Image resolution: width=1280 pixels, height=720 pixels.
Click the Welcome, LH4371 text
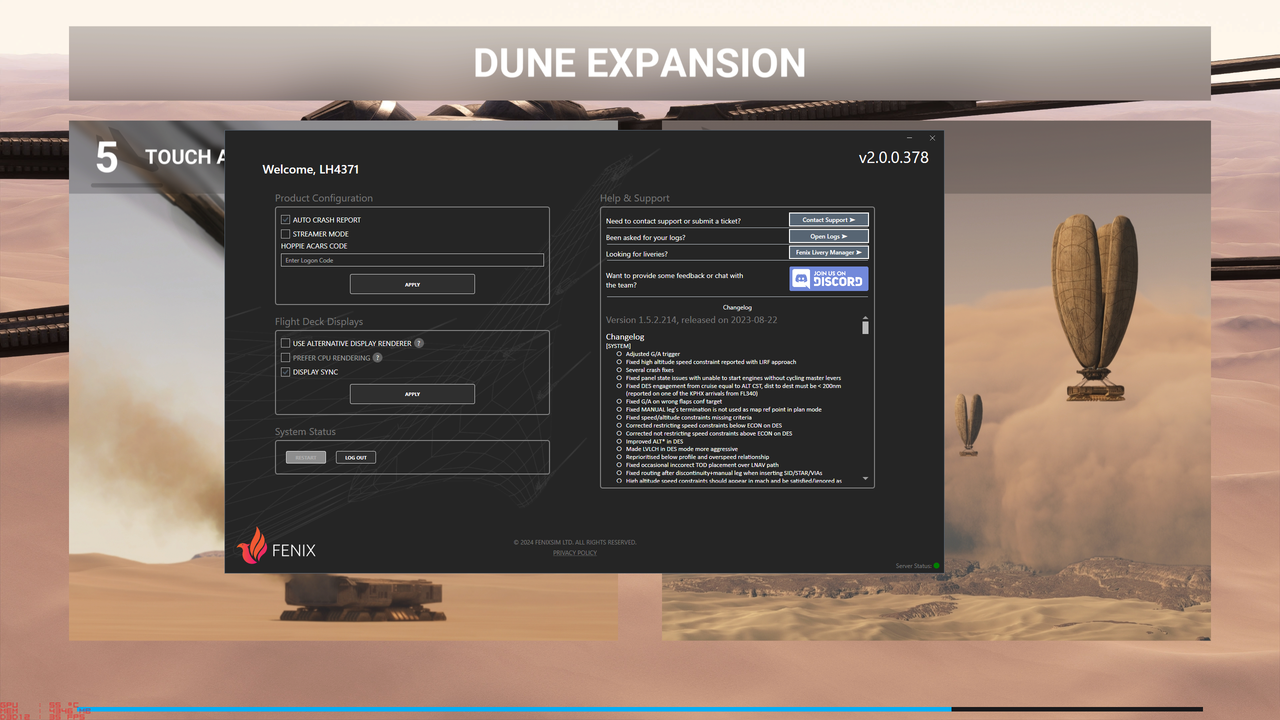click(x=310, y=169)
